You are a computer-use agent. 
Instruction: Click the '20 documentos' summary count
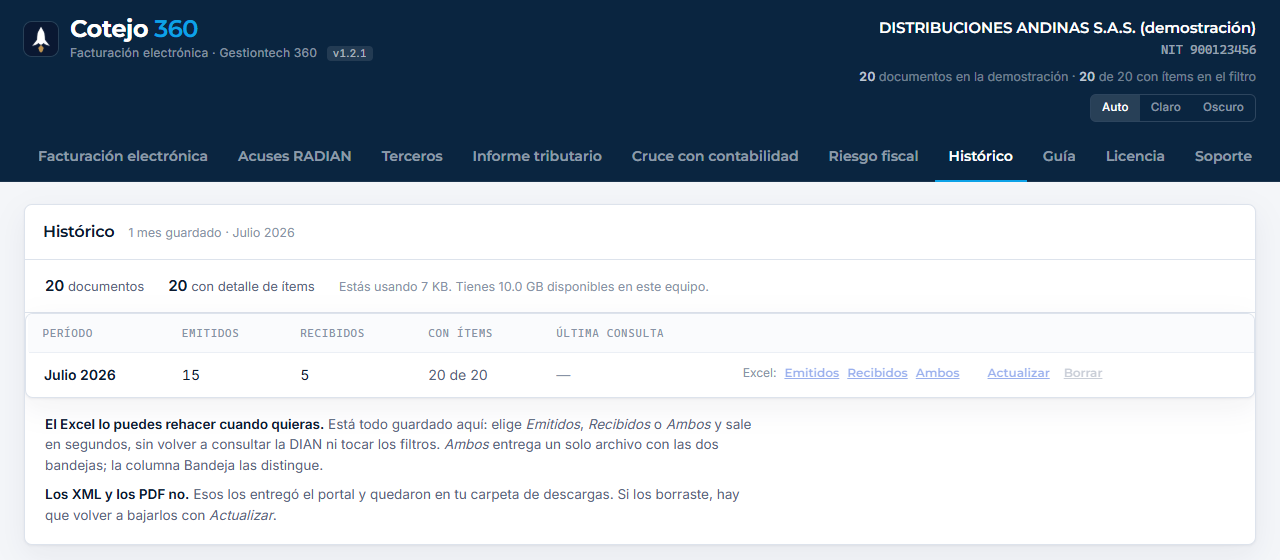pos(94,286)
